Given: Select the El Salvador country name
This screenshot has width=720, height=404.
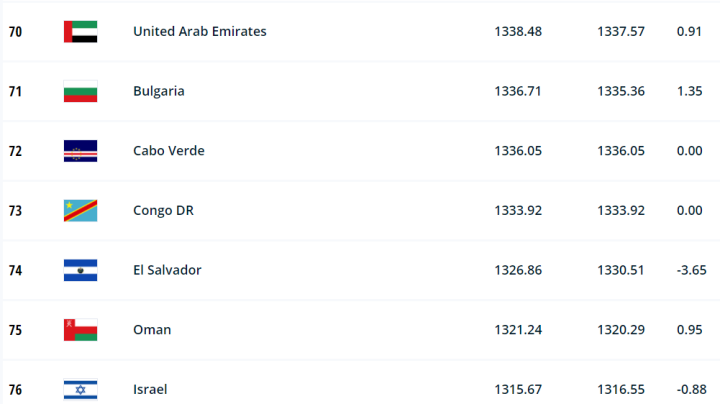Looking at the screenshot, I should 167,270.
